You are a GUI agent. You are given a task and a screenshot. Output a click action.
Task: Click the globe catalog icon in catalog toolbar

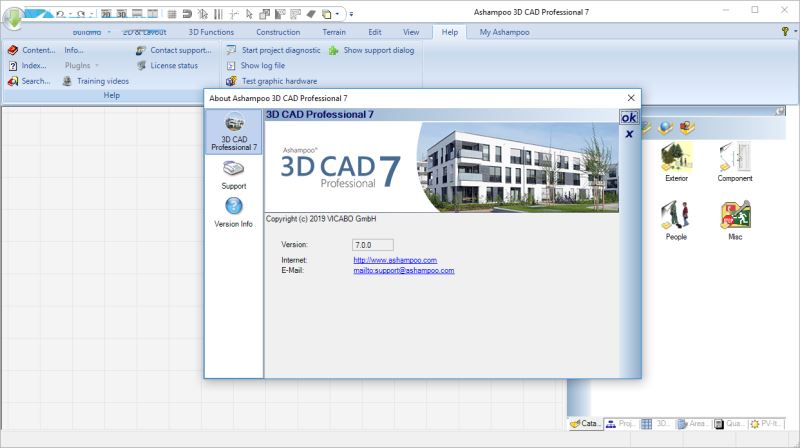click(x=665, y=127)
